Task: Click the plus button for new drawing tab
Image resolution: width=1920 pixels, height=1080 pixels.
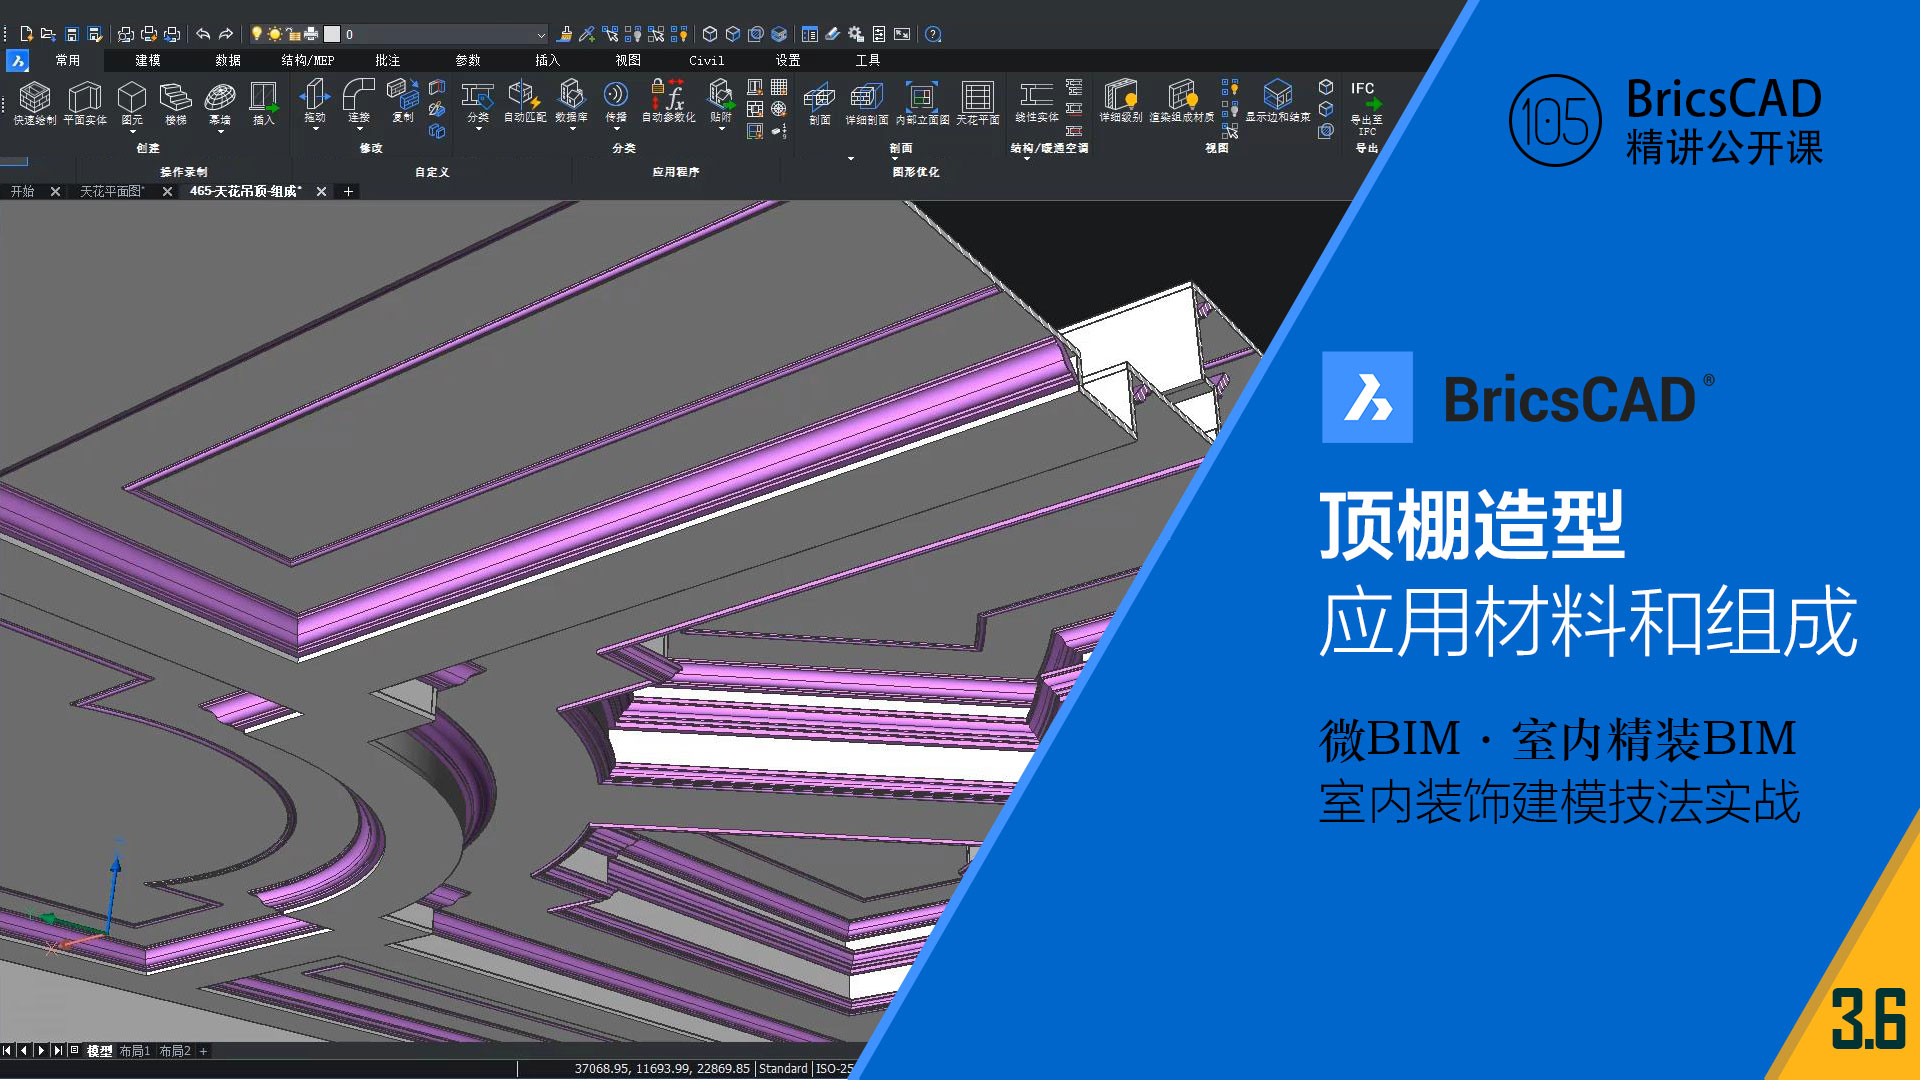Action: (x=348, y=191)
